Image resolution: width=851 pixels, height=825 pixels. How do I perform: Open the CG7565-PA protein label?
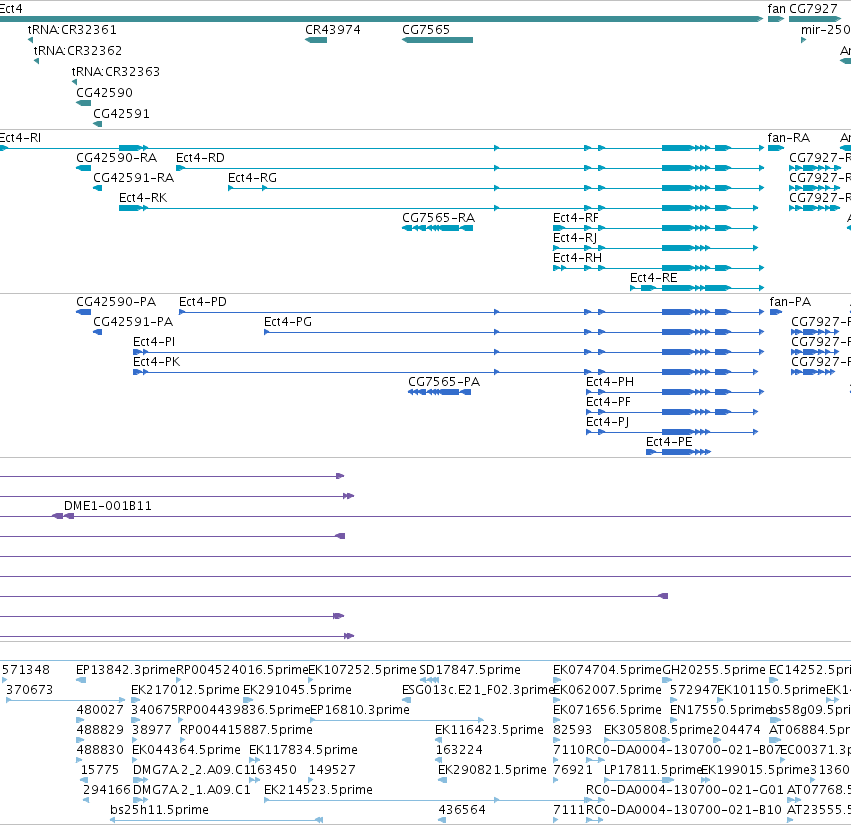[444, 382]
